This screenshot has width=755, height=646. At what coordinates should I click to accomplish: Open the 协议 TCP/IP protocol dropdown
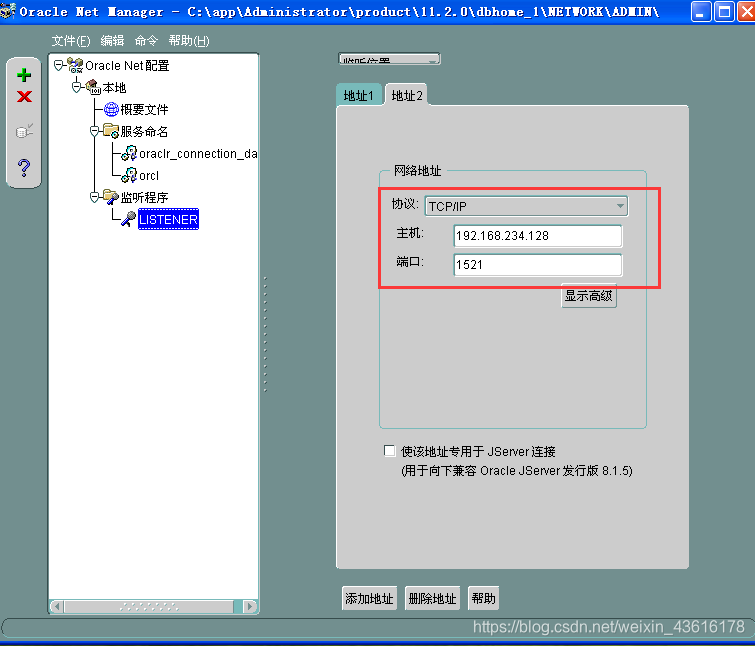click(526, 206)
